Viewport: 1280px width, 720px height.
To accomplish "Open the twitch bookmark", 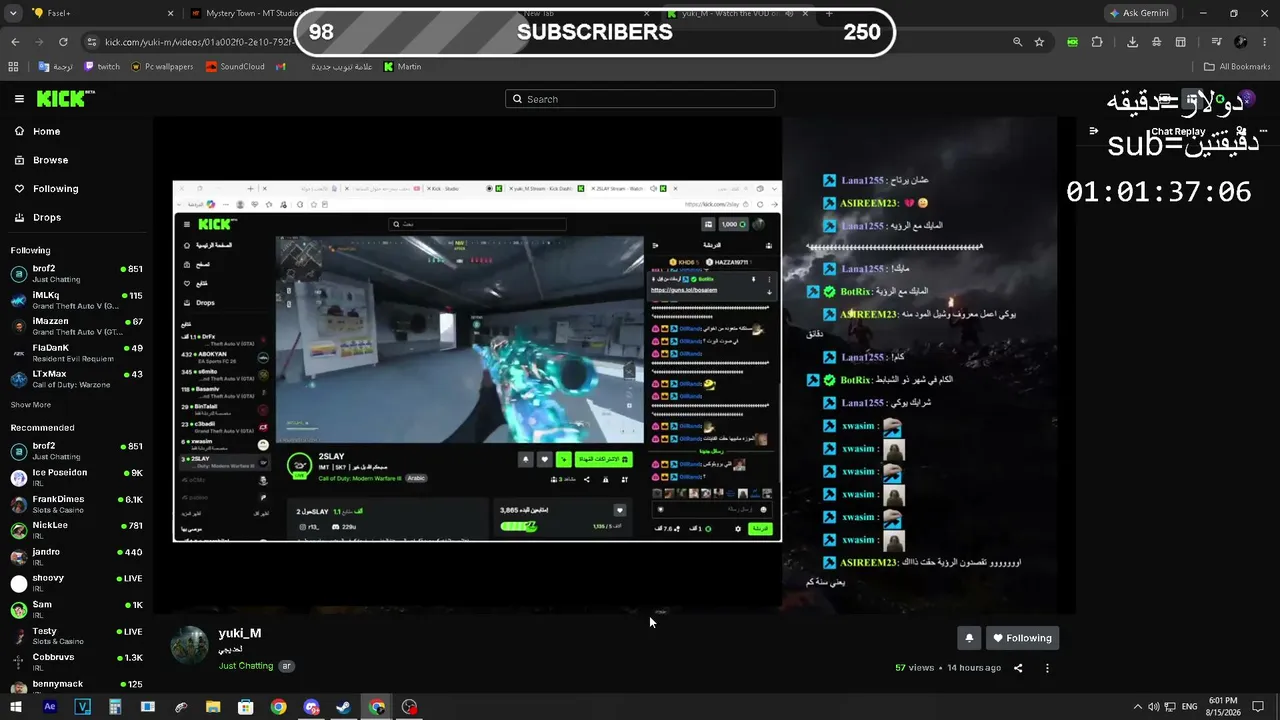I will point(102,67).
